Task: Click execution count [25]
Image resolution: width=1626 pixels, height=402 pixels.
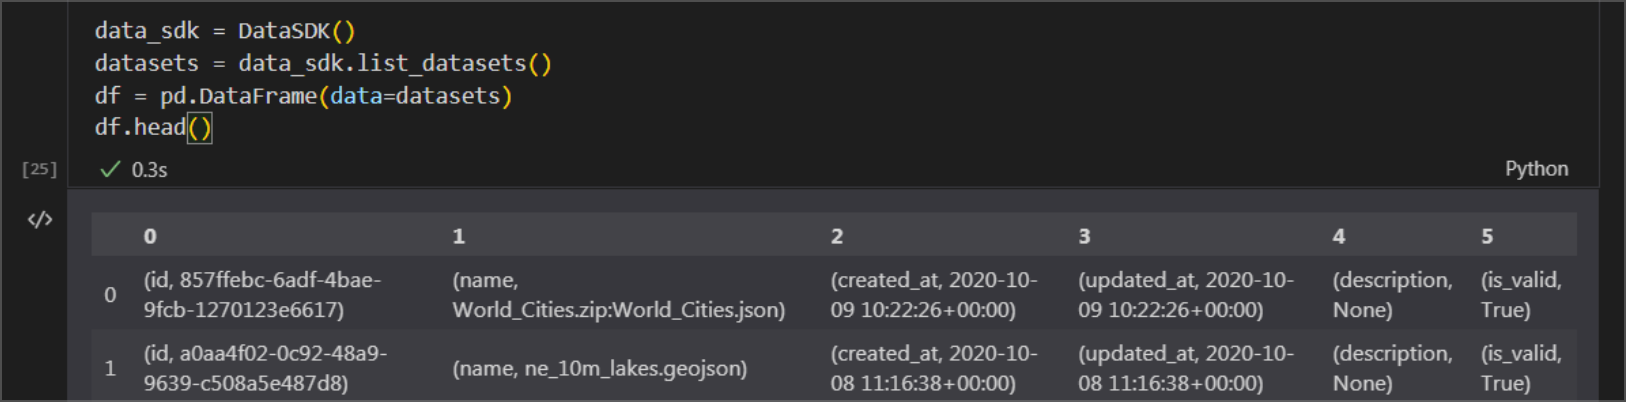Action: click(40, 169)
